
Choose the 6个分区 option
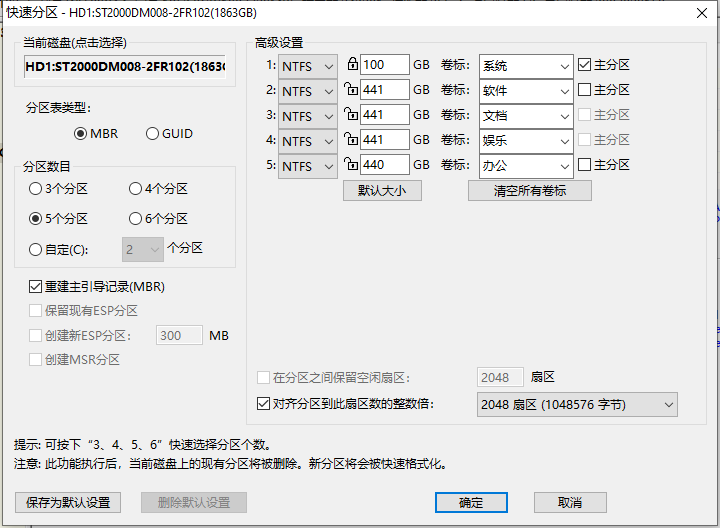pos(158,219)
